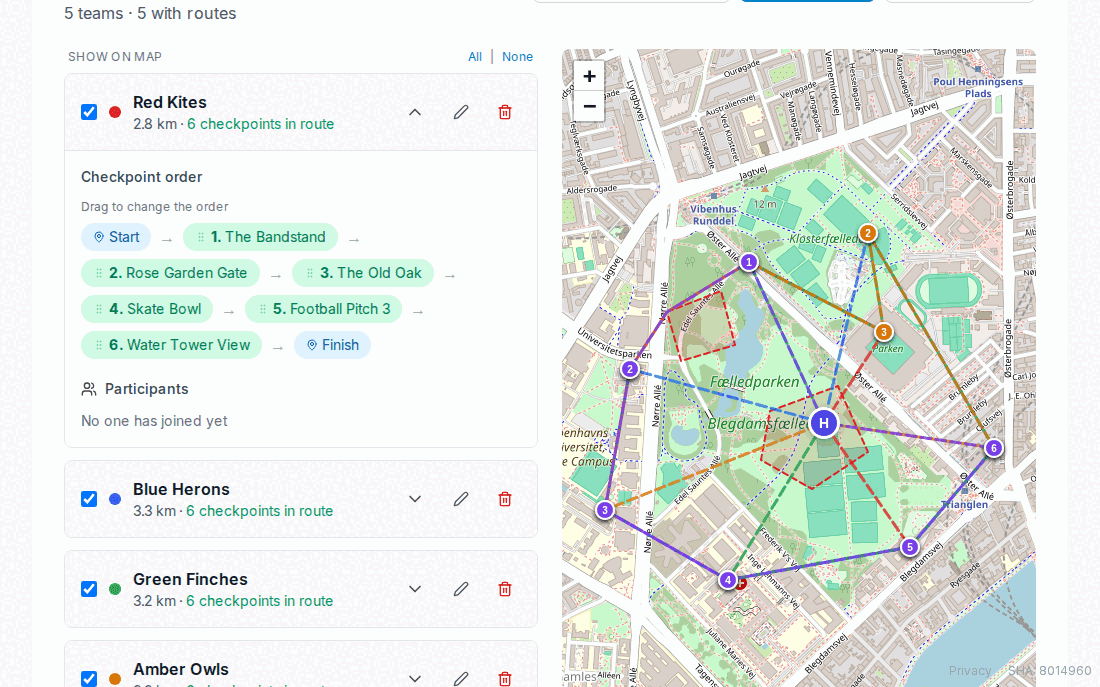
Task: Delete the Blue Herons team
Action: pos(504,499)
